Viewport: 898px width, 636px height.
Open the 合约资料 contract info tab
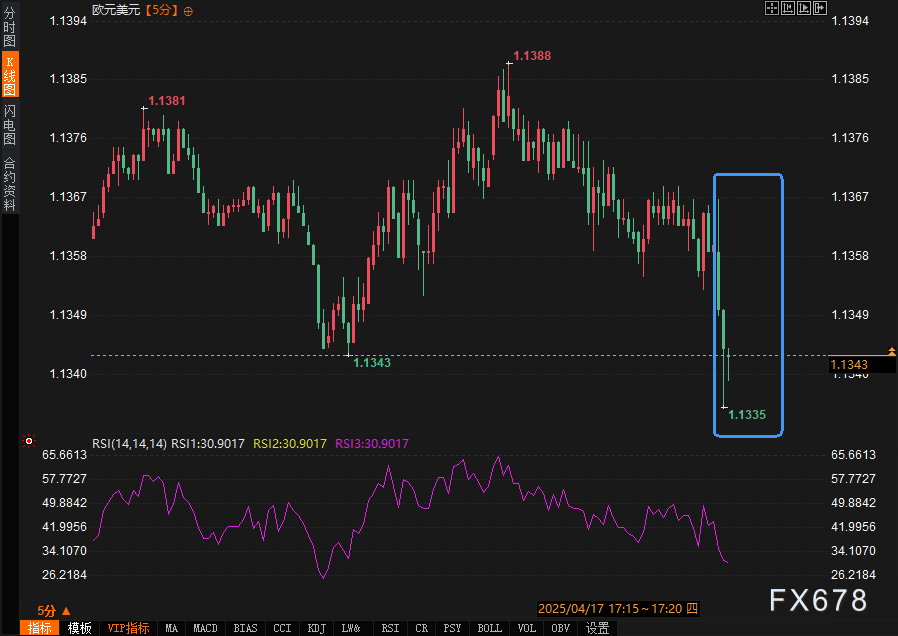pyautogui.click(x=9, y=184)
